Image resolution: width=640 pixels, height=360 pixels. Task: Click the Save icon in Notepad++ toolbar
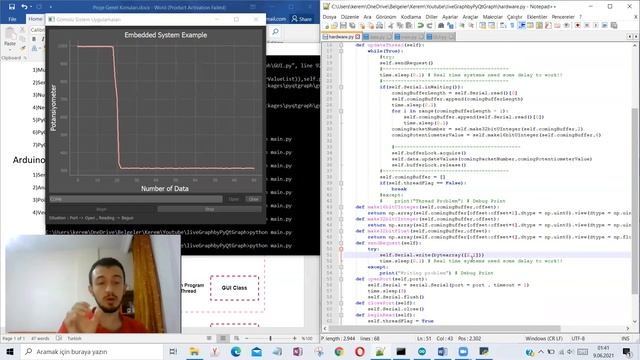343,25
